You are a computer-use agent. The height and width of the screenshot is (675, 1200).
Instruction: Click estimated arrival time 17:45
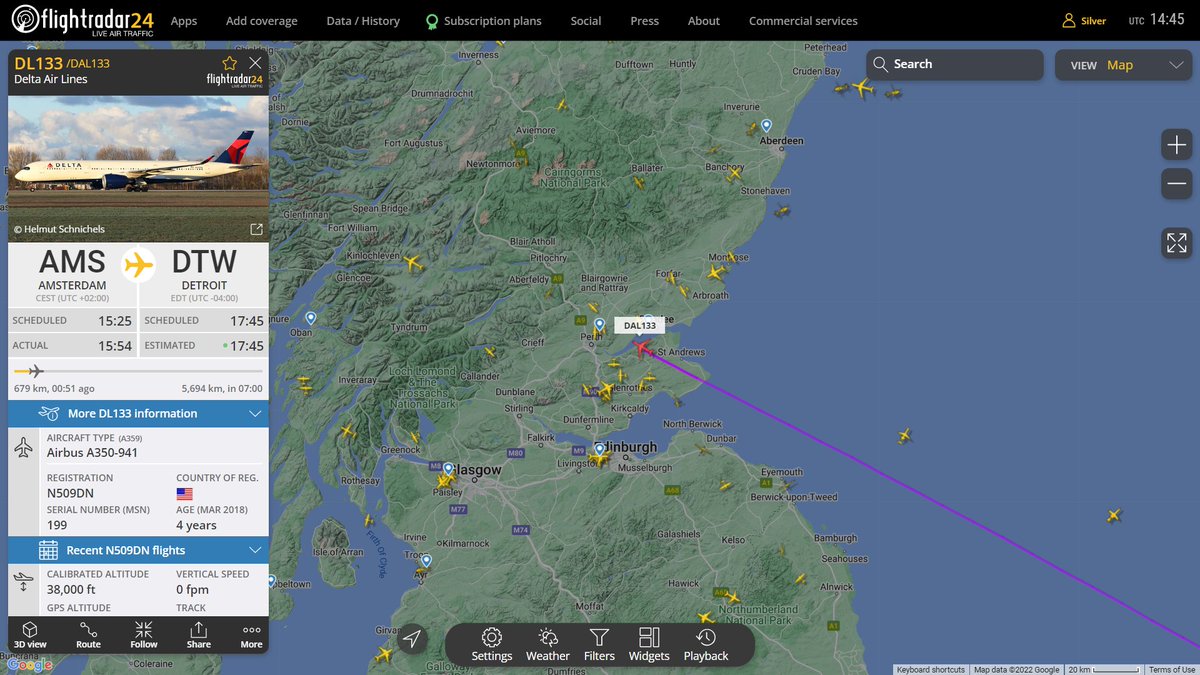tap(246, 346)
